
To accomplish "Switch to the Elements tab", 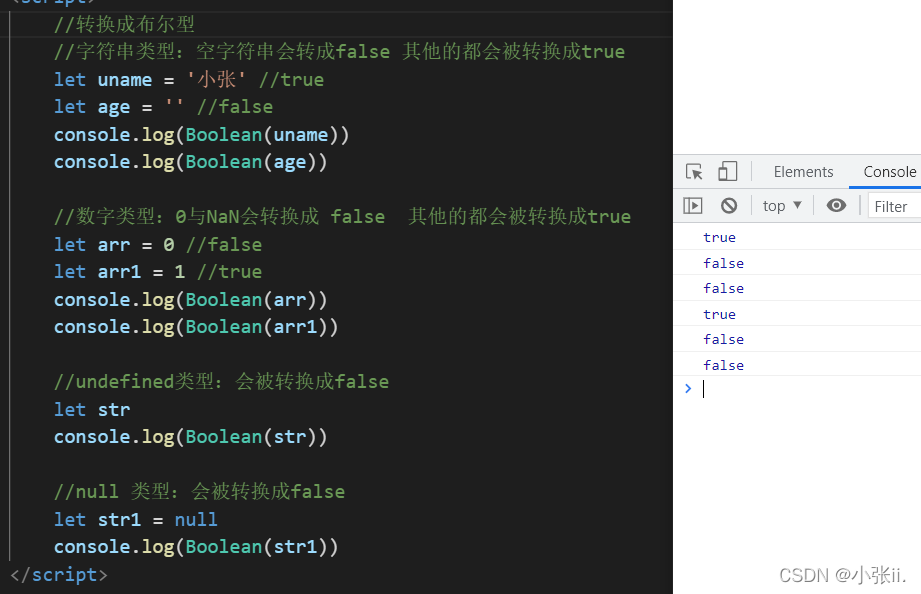I will (x=803, y=172).
